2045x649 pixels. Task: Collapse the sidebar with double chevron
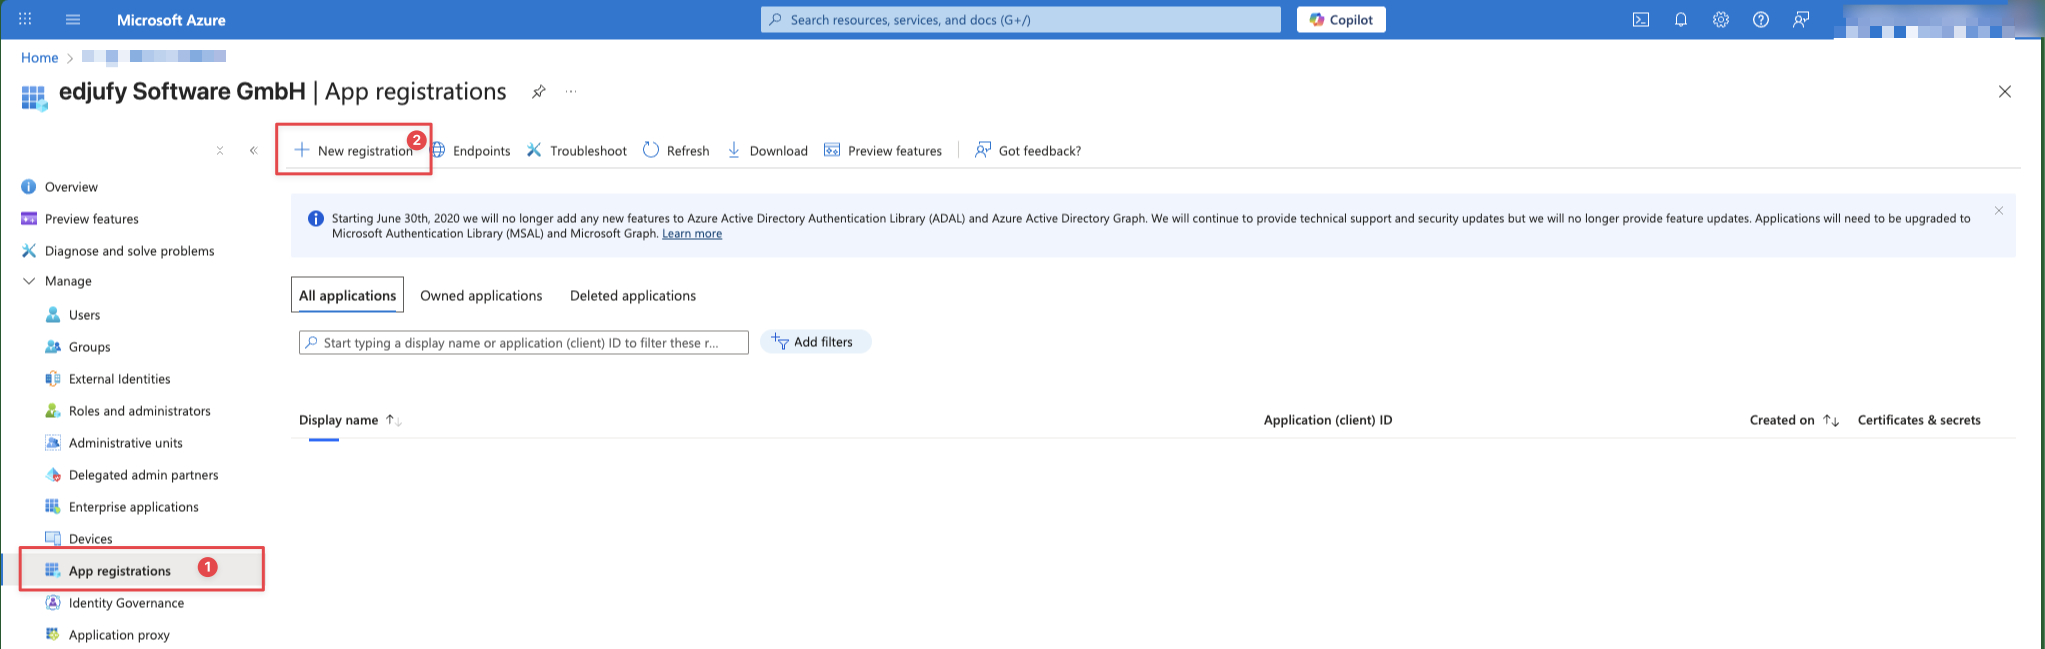[254, 150]
